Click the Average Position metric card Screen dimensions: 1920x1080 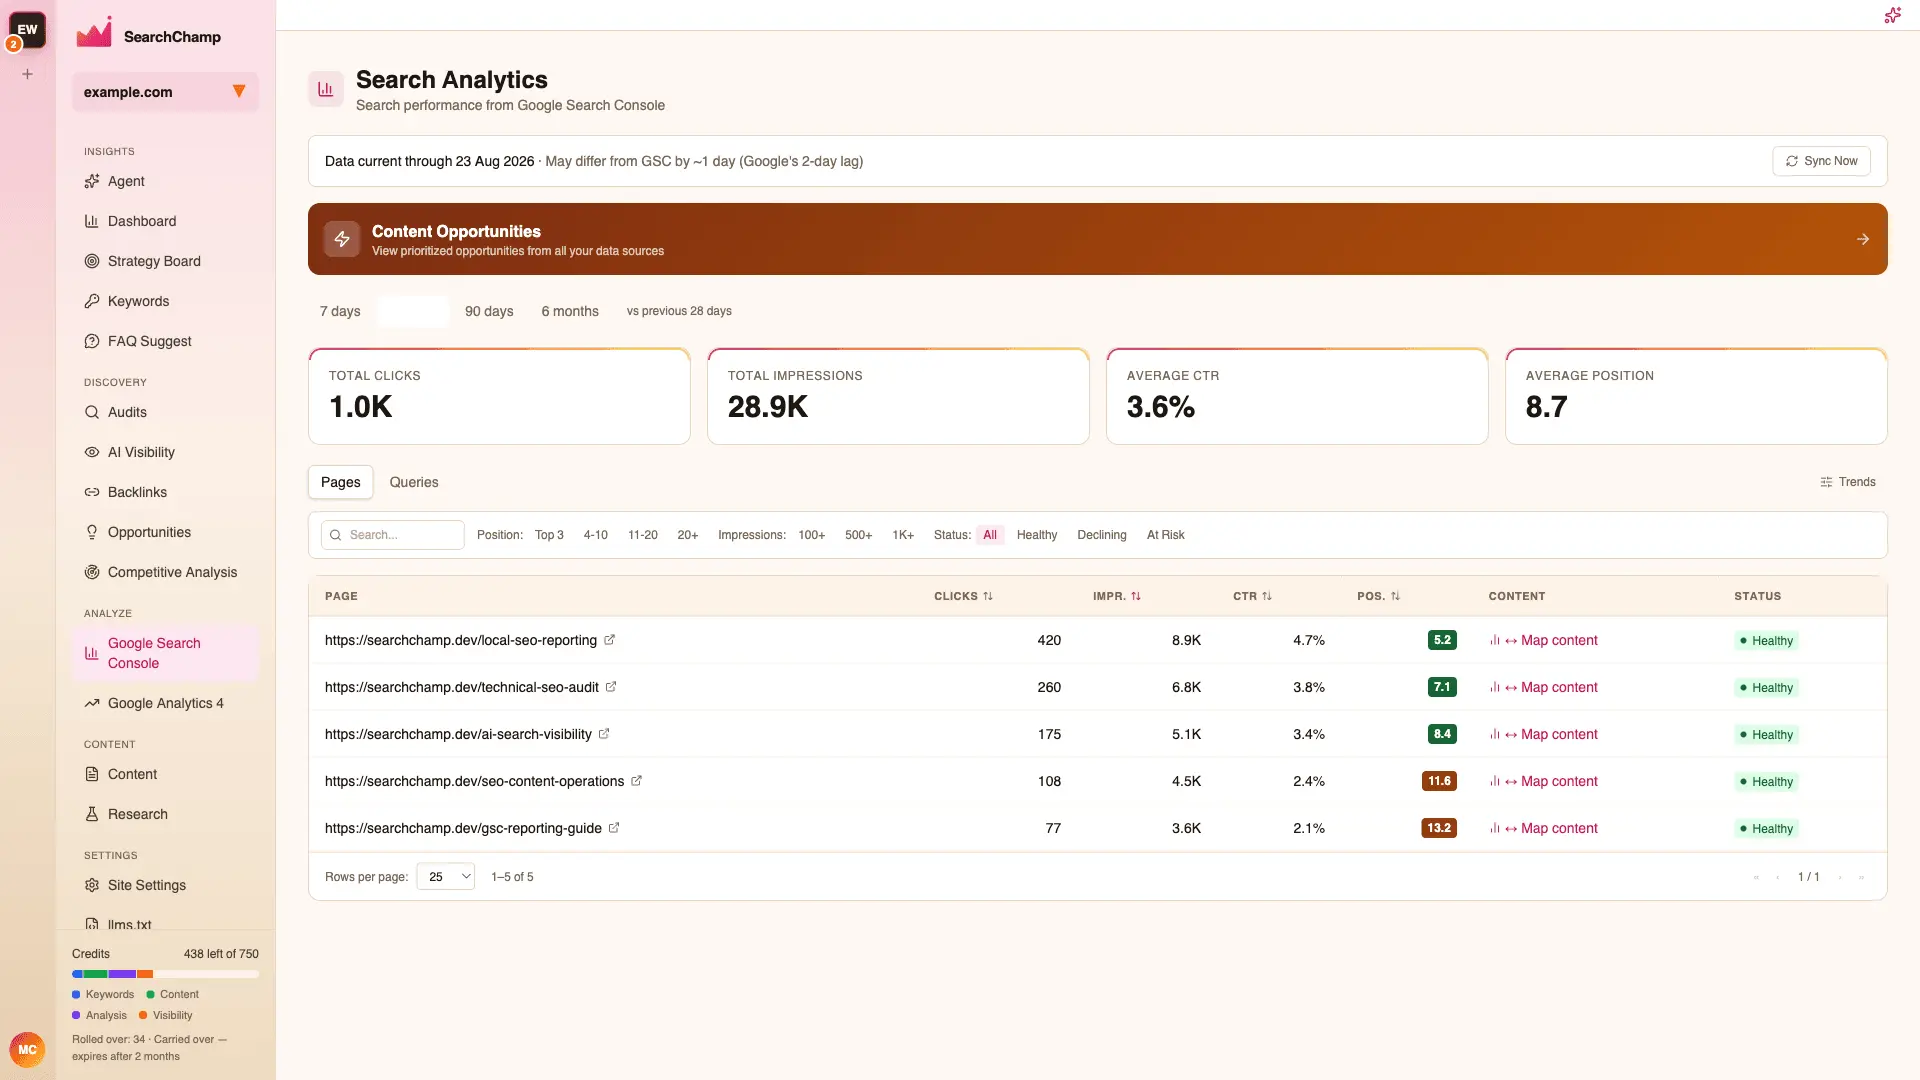[1696, 396]
